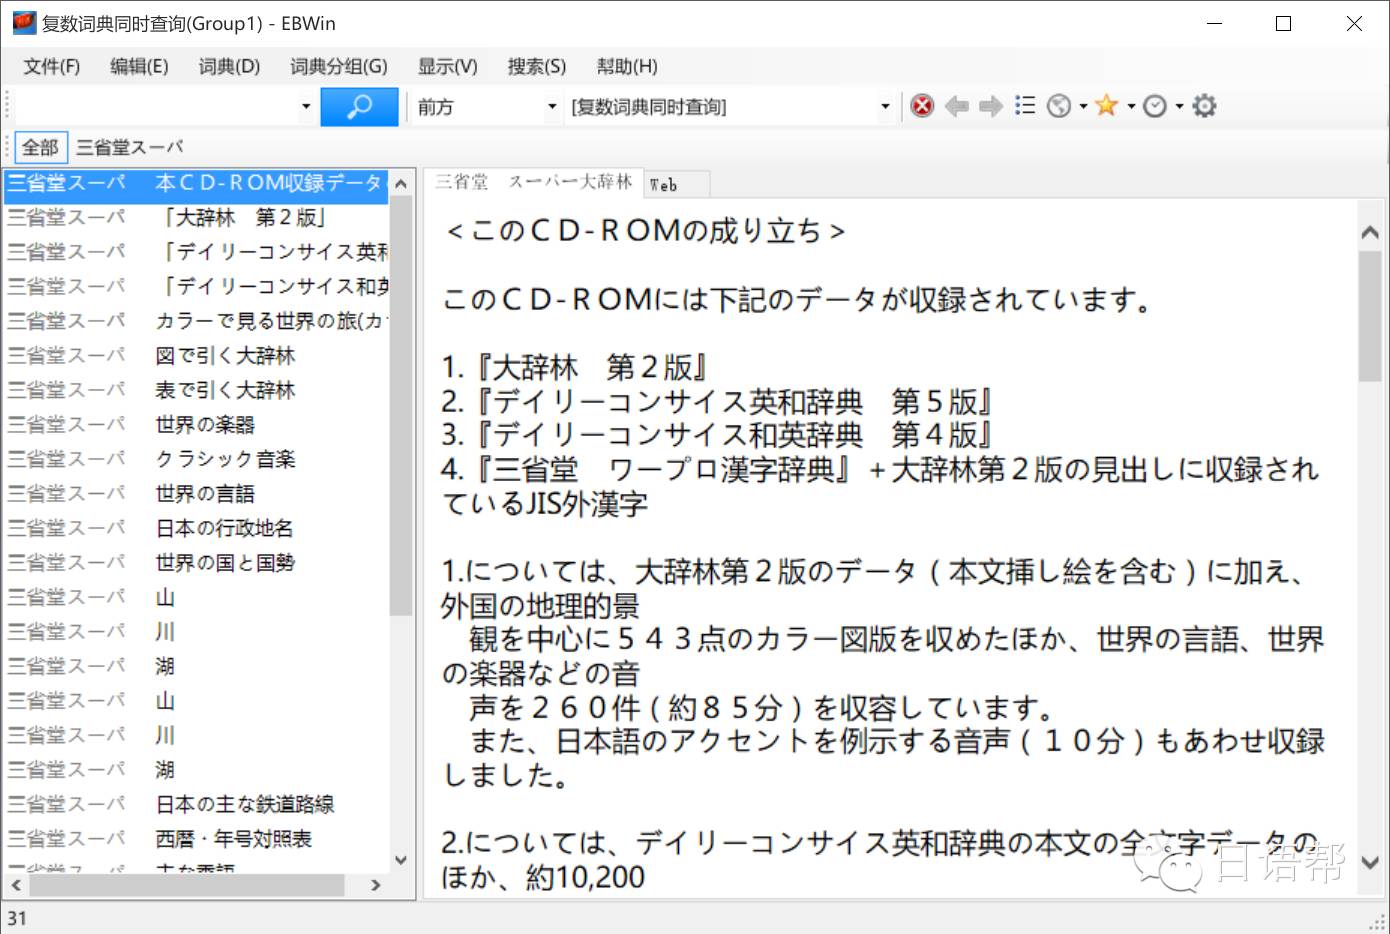The width and height of the screenshot is (1390, 934).
Task: Click result list horizontal scroll left arrow
Action: click(16, 885)
